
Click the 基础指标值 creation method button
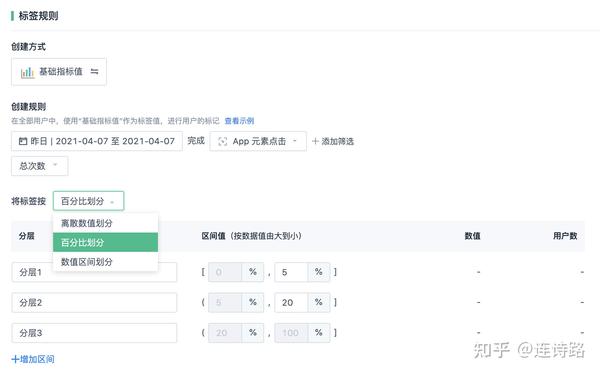pyautogui.click(x=59, y=72)
